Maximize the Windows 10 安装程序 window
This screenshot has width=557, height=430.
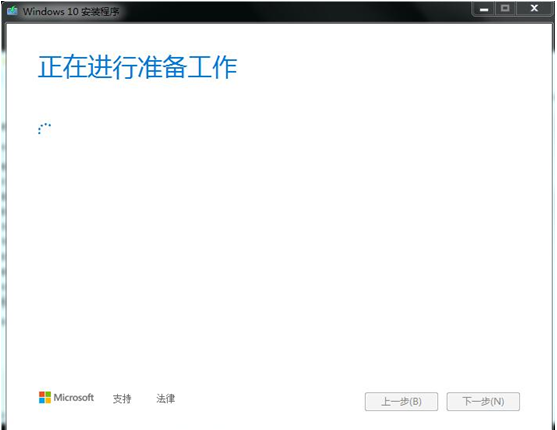pyautogui.click(x=505, y=9)
